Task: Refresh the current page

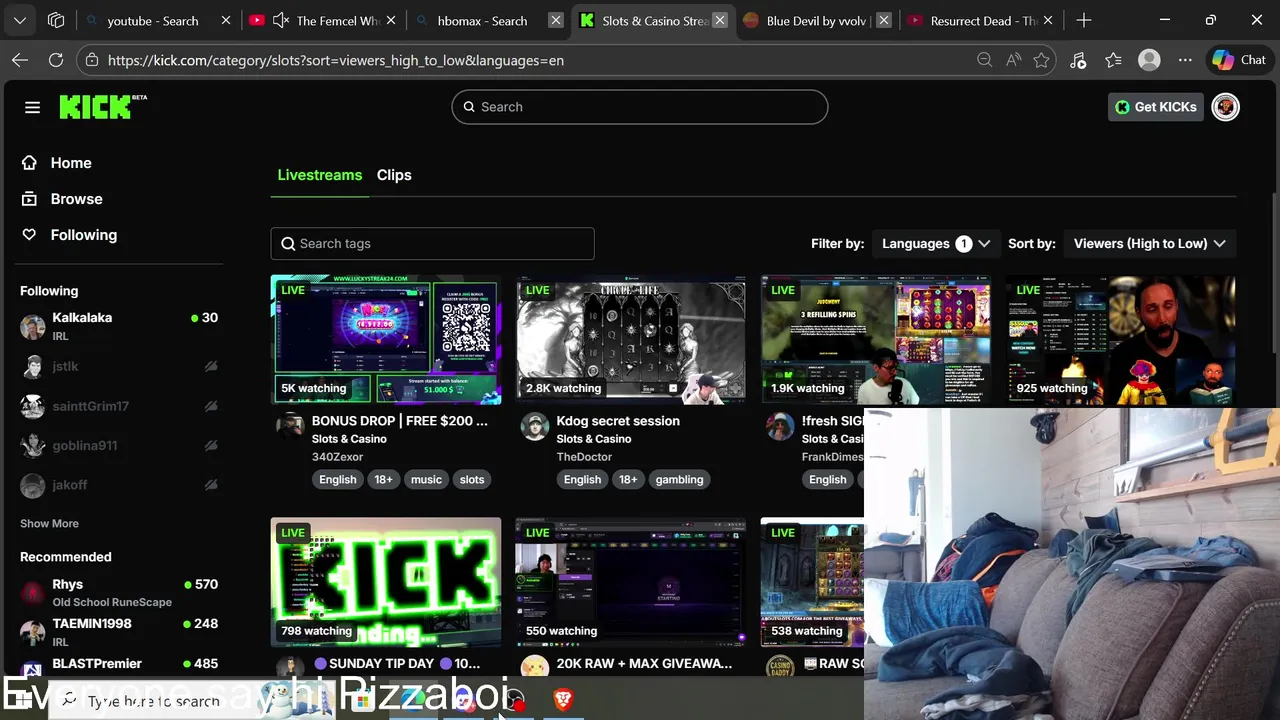Action: [x=56, y=60]
